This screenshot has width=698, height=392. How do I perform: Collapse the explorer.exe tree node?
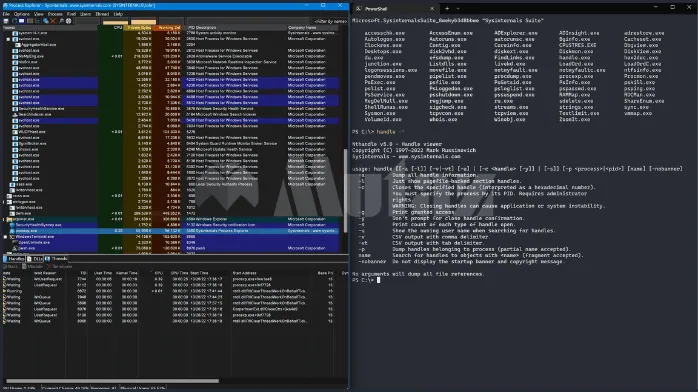point(4,219)
